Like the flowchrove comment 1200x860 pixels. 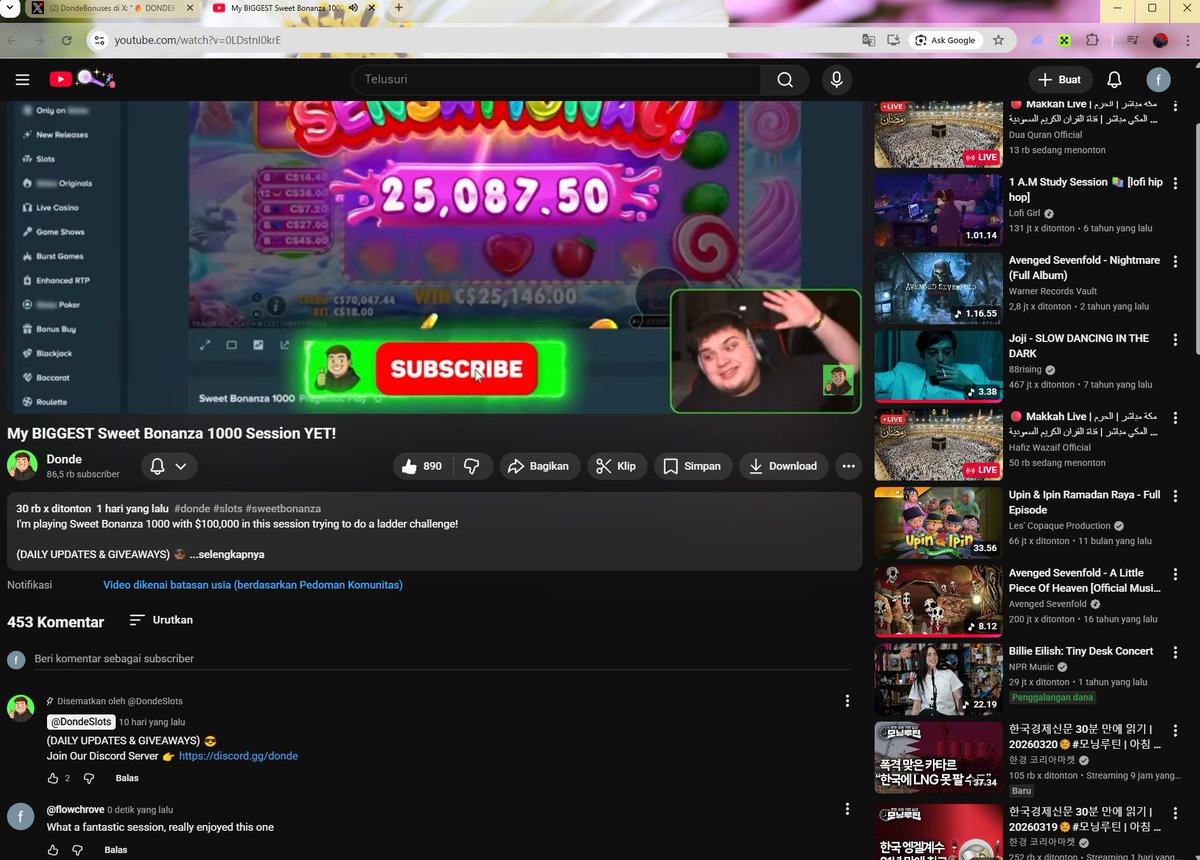(53, 850)
